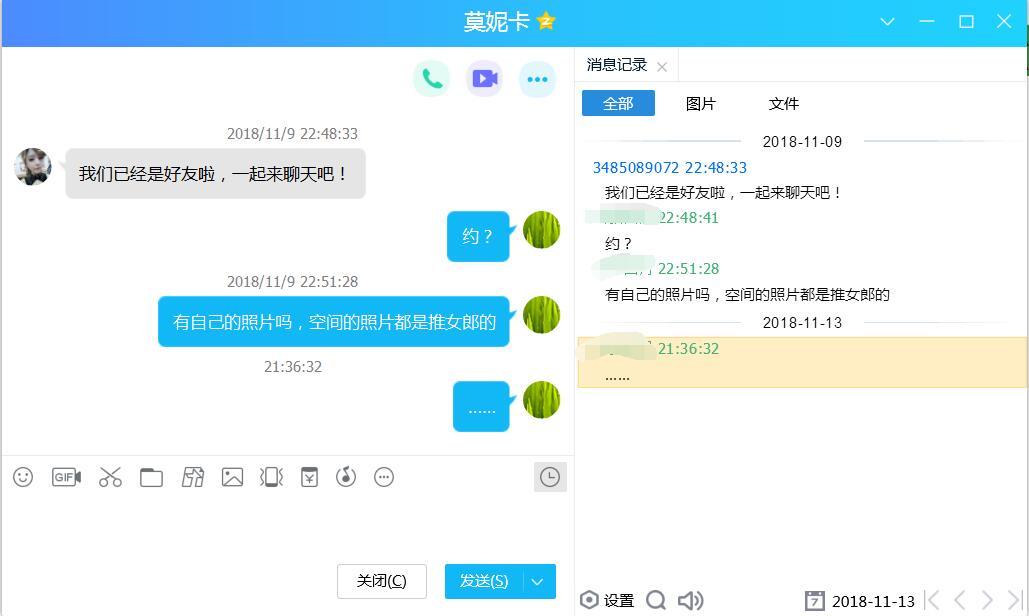Click the 2018-11-09 date header in history
This screenshot has width=1029, height=616.
tap(802, 142)
